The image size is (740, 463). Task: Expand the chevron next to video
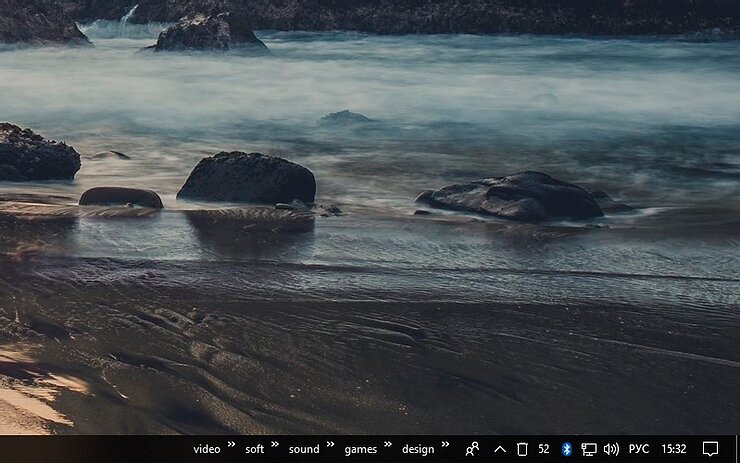click(x=231, y=444)
